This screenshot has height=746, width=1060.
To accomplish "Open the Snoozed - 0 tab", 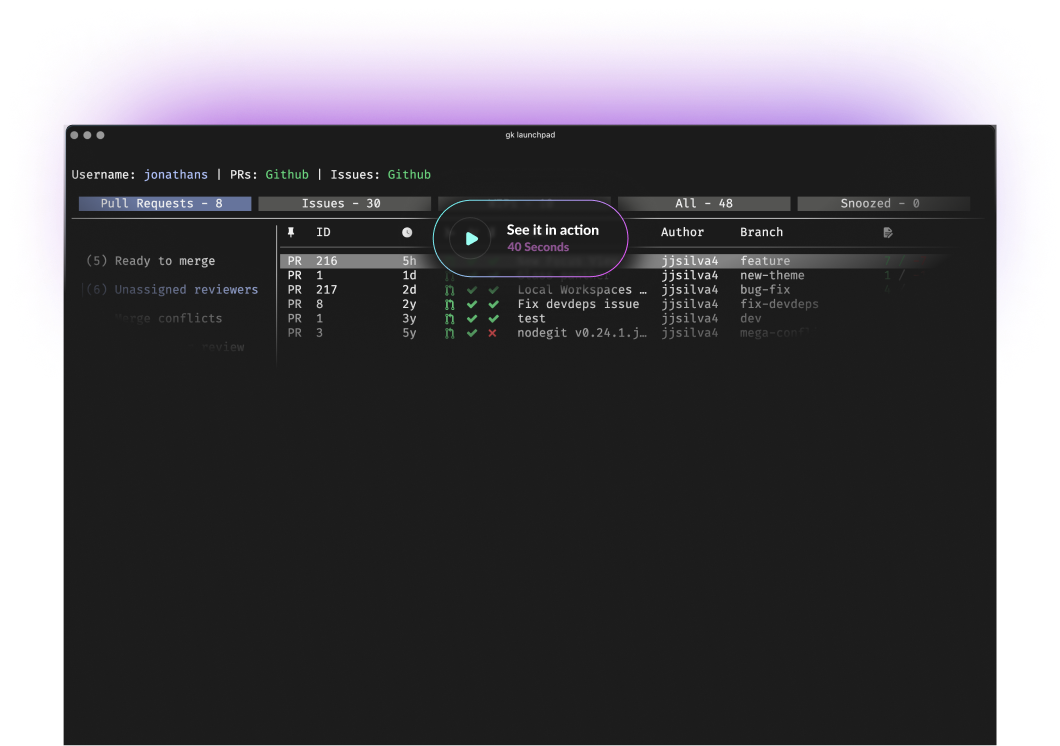I will pos(884,203).
